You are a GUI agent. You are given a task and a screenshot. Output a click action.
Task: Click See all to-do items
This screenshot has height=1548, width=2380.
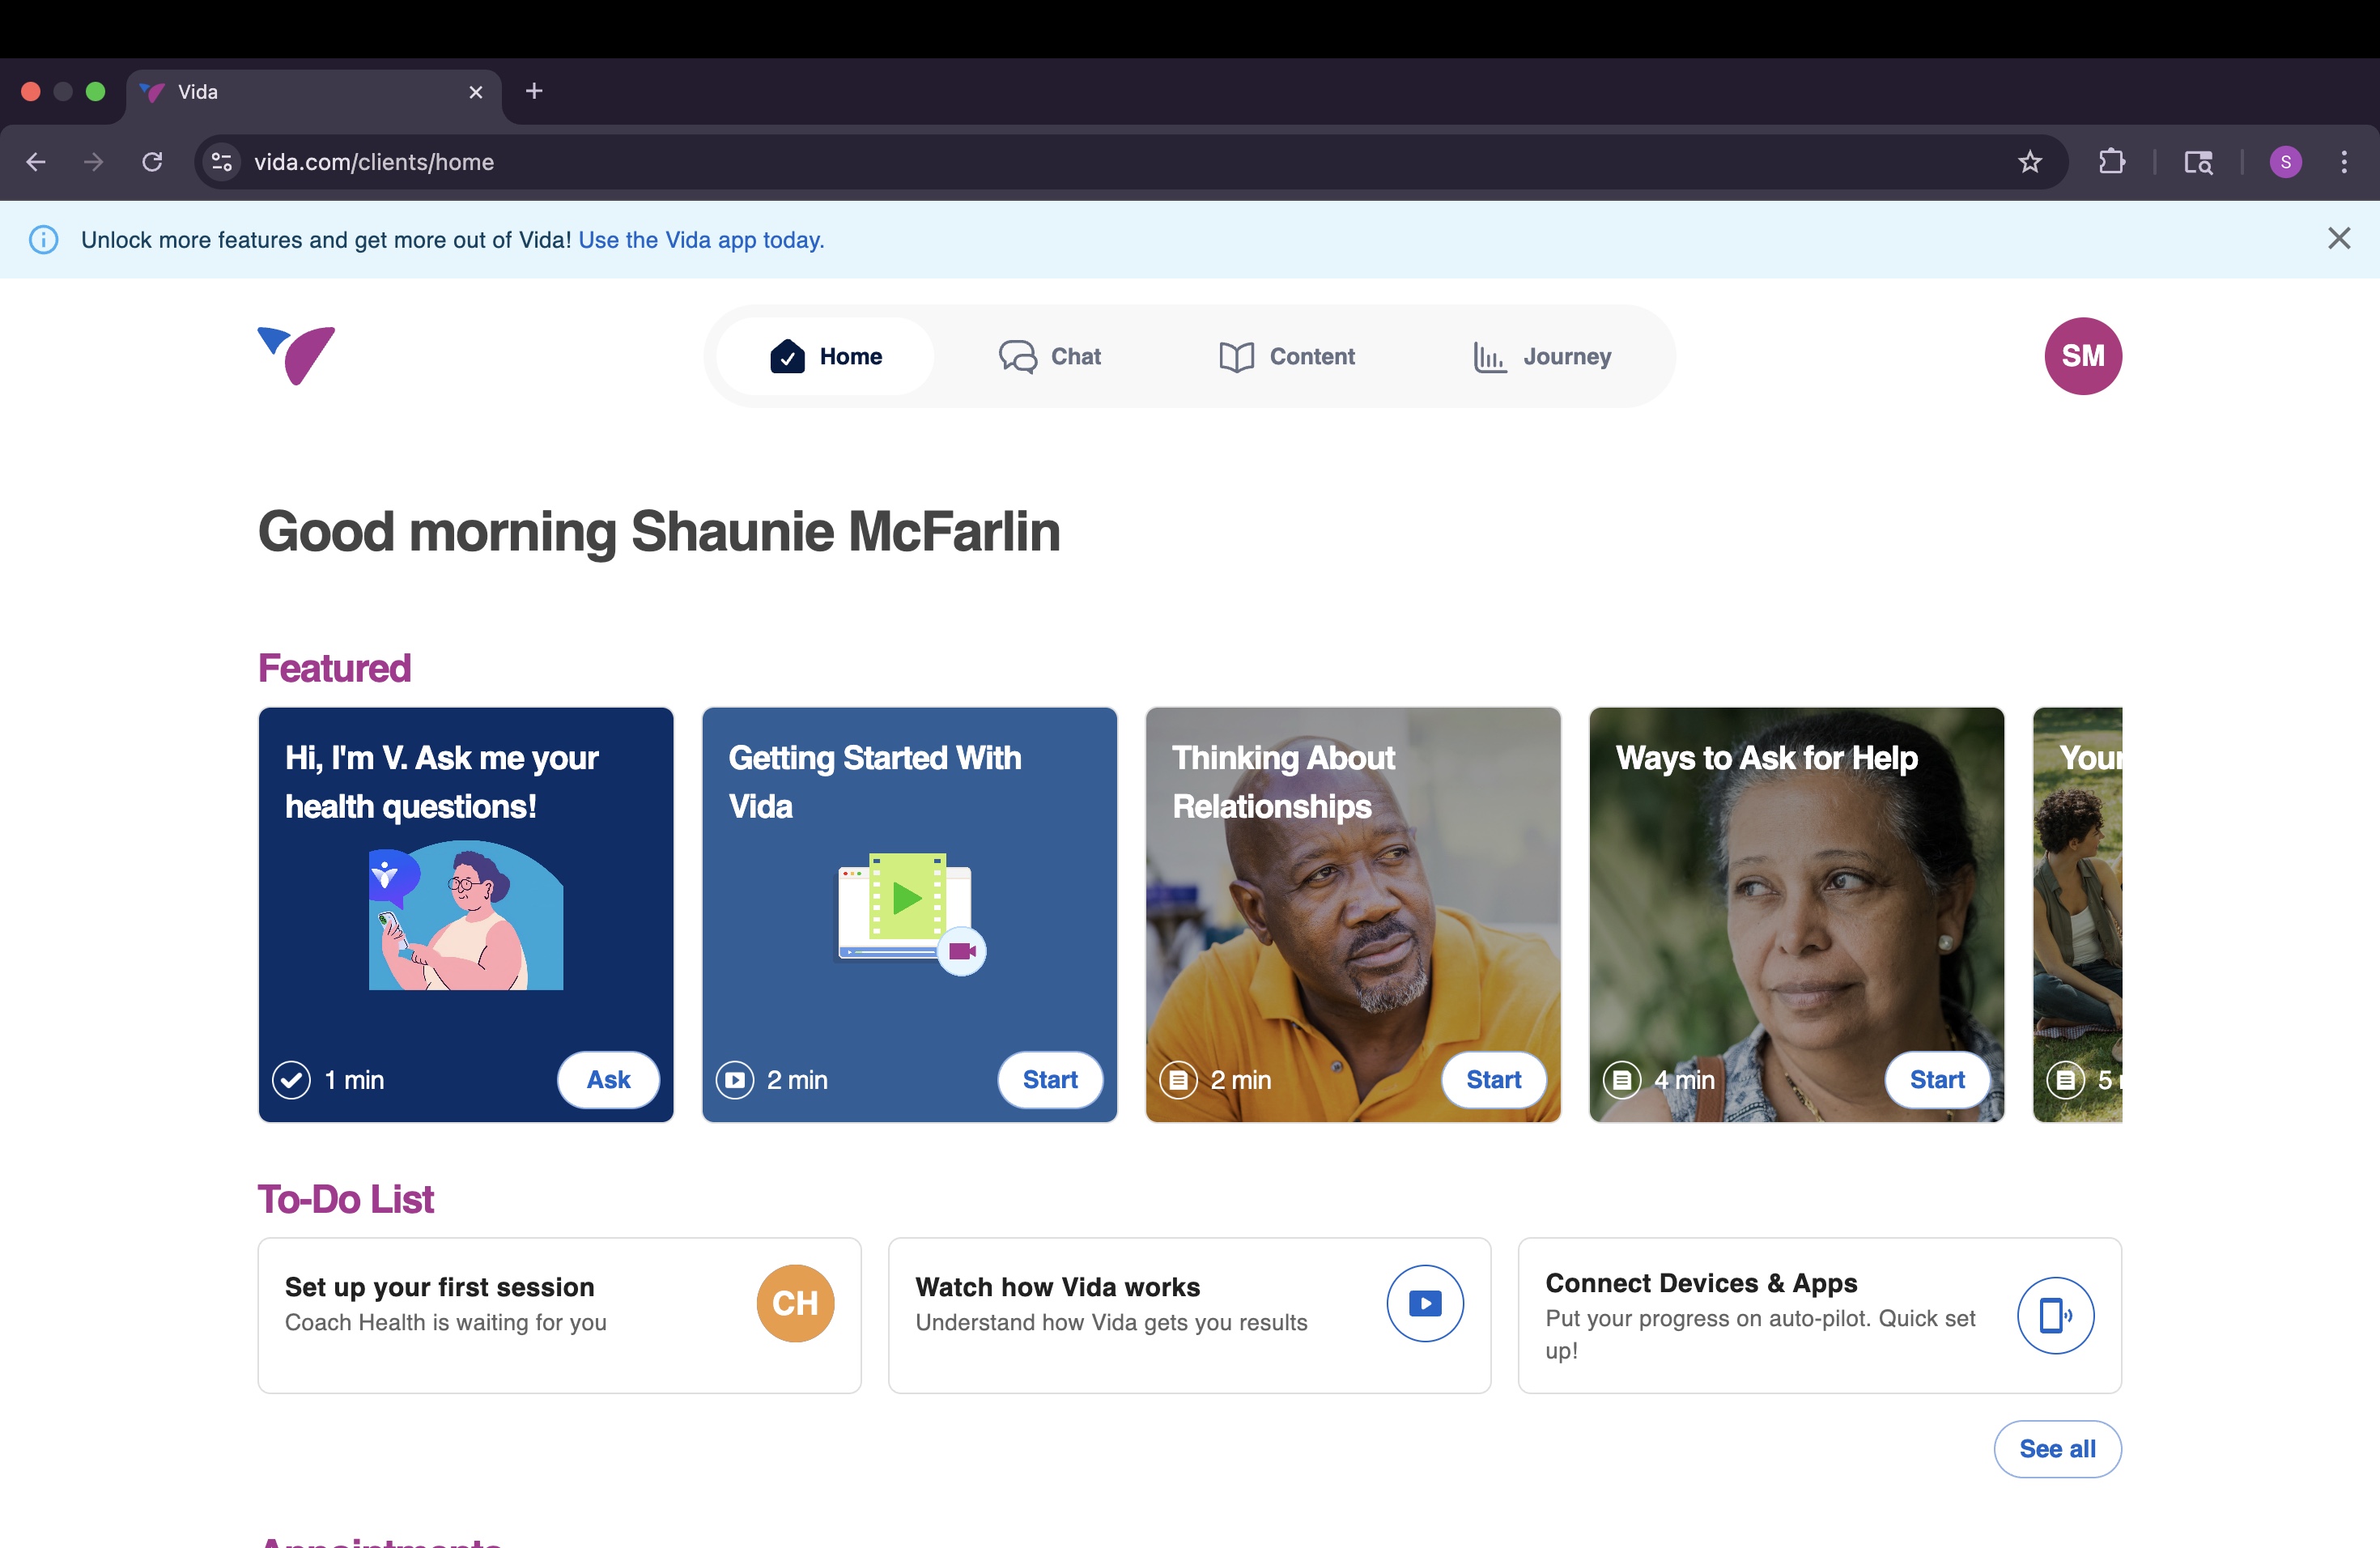[2056, 1449]
